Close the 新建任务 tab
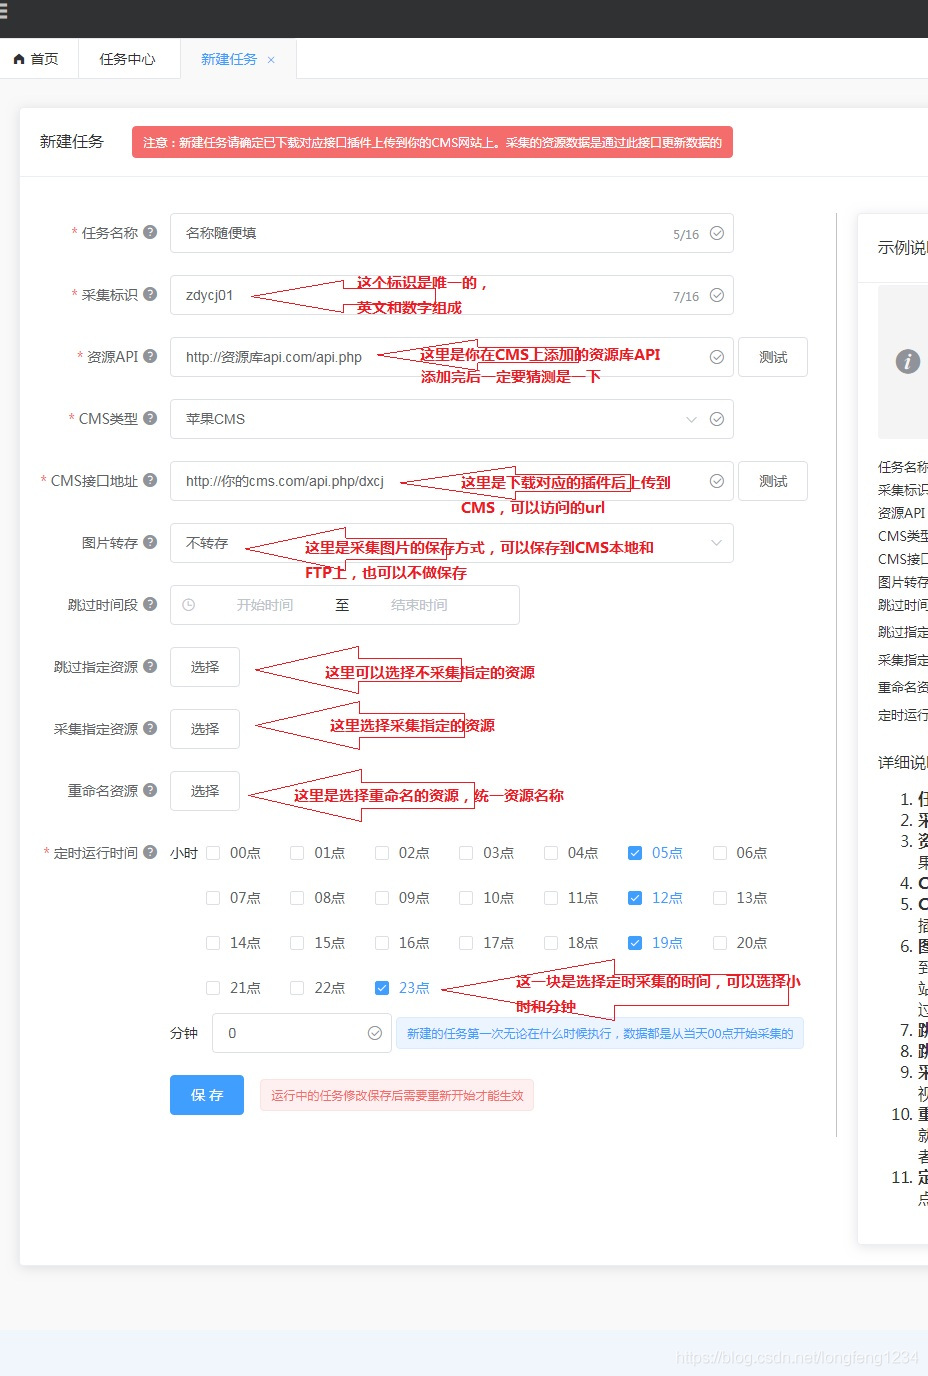 [x=271, y=60]
